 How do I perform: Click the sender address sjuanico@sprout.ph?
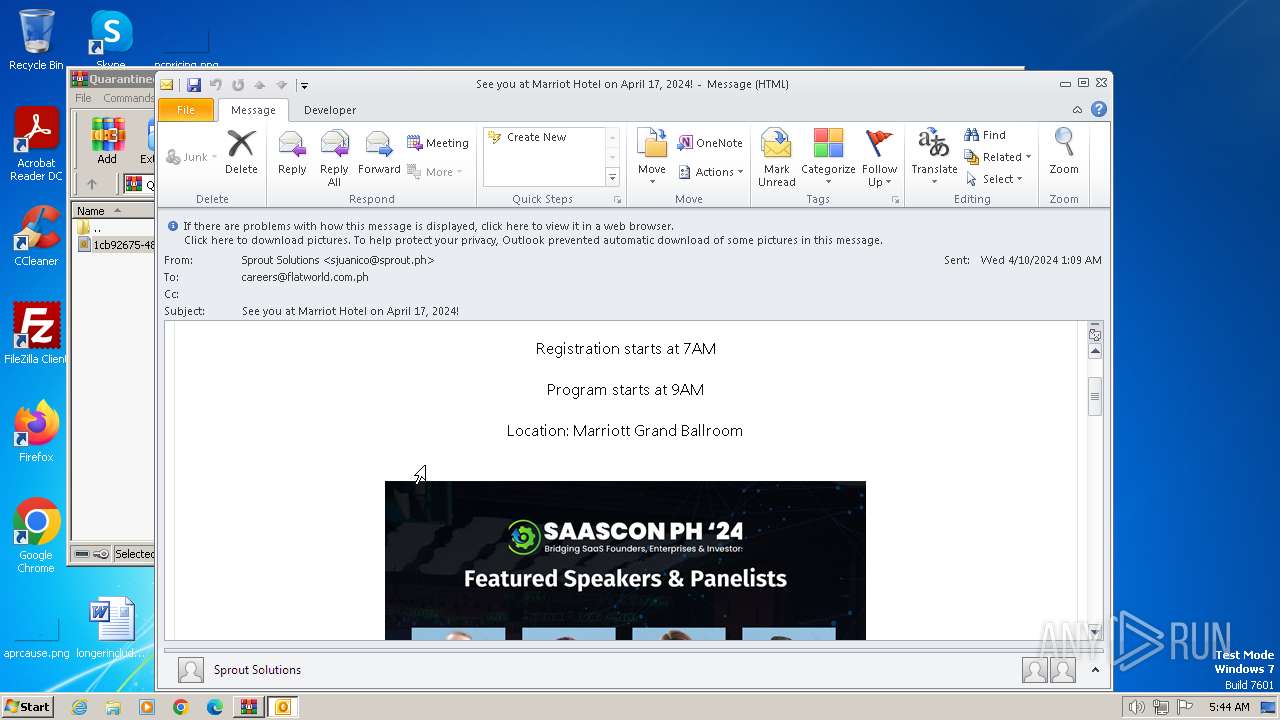click(x=379, y=260)
